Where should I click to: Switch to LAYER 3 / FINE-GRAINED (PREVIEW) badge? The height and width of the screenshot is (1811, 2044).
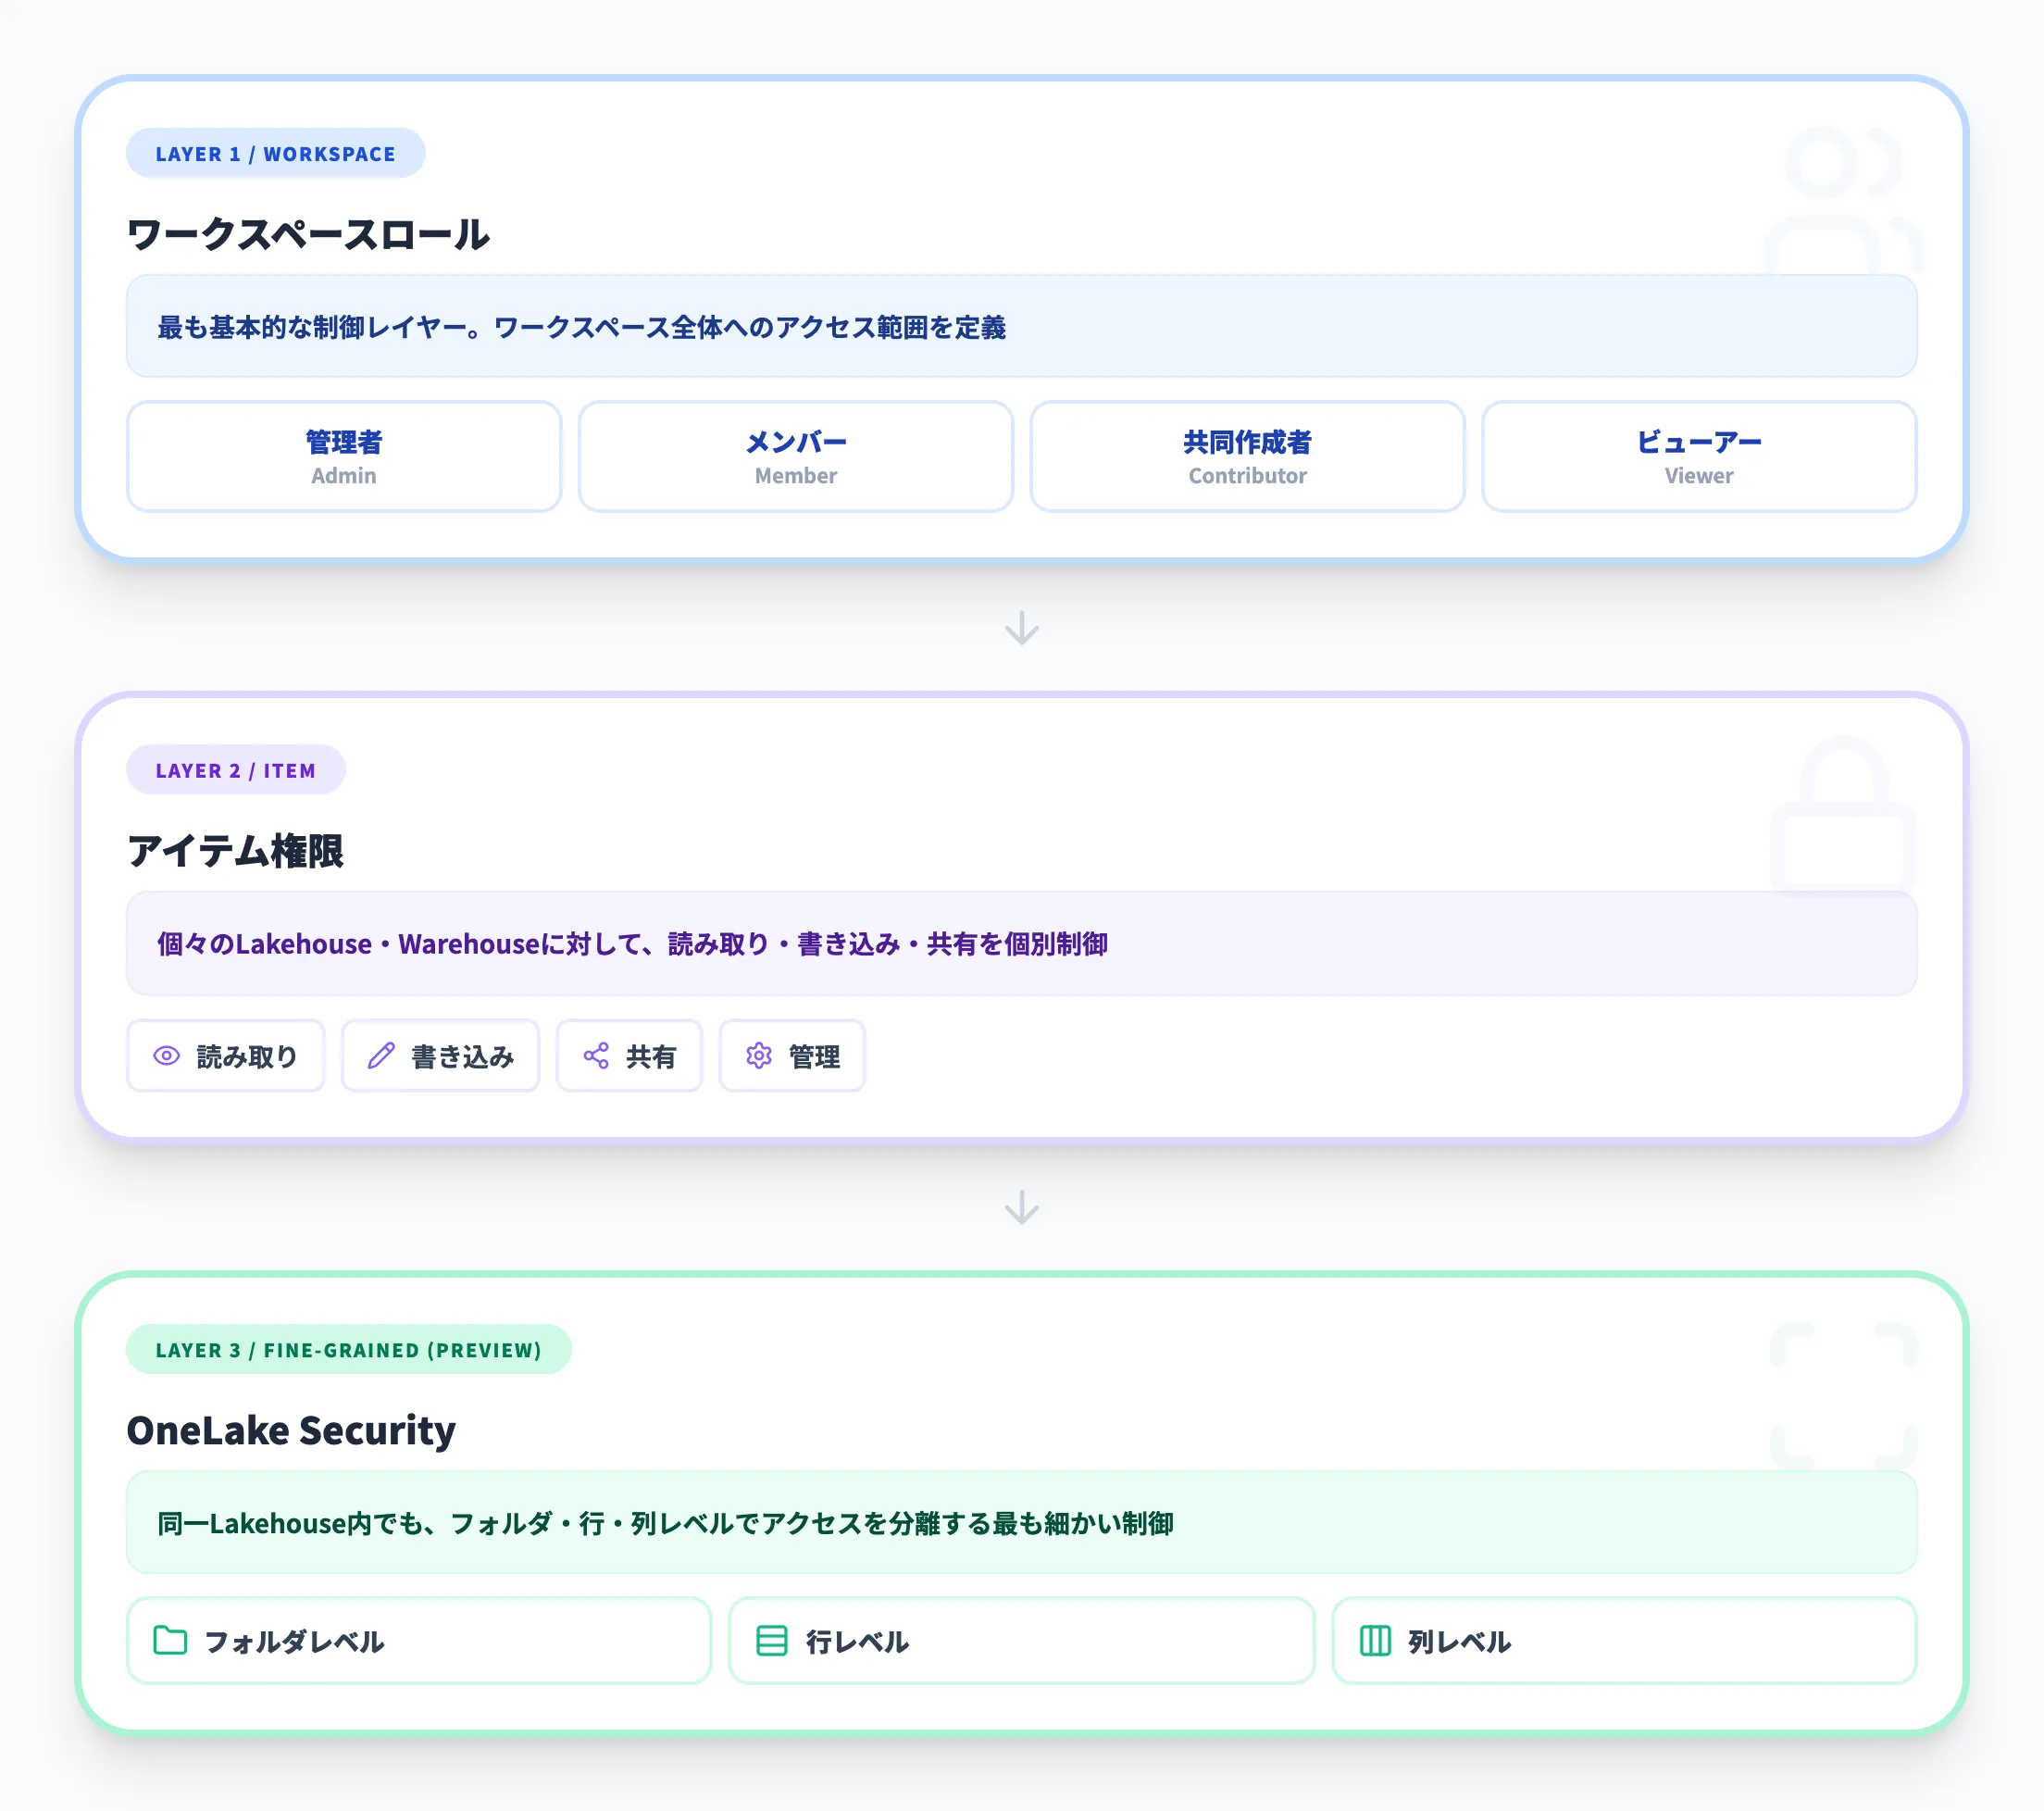tap(348, 1349)
